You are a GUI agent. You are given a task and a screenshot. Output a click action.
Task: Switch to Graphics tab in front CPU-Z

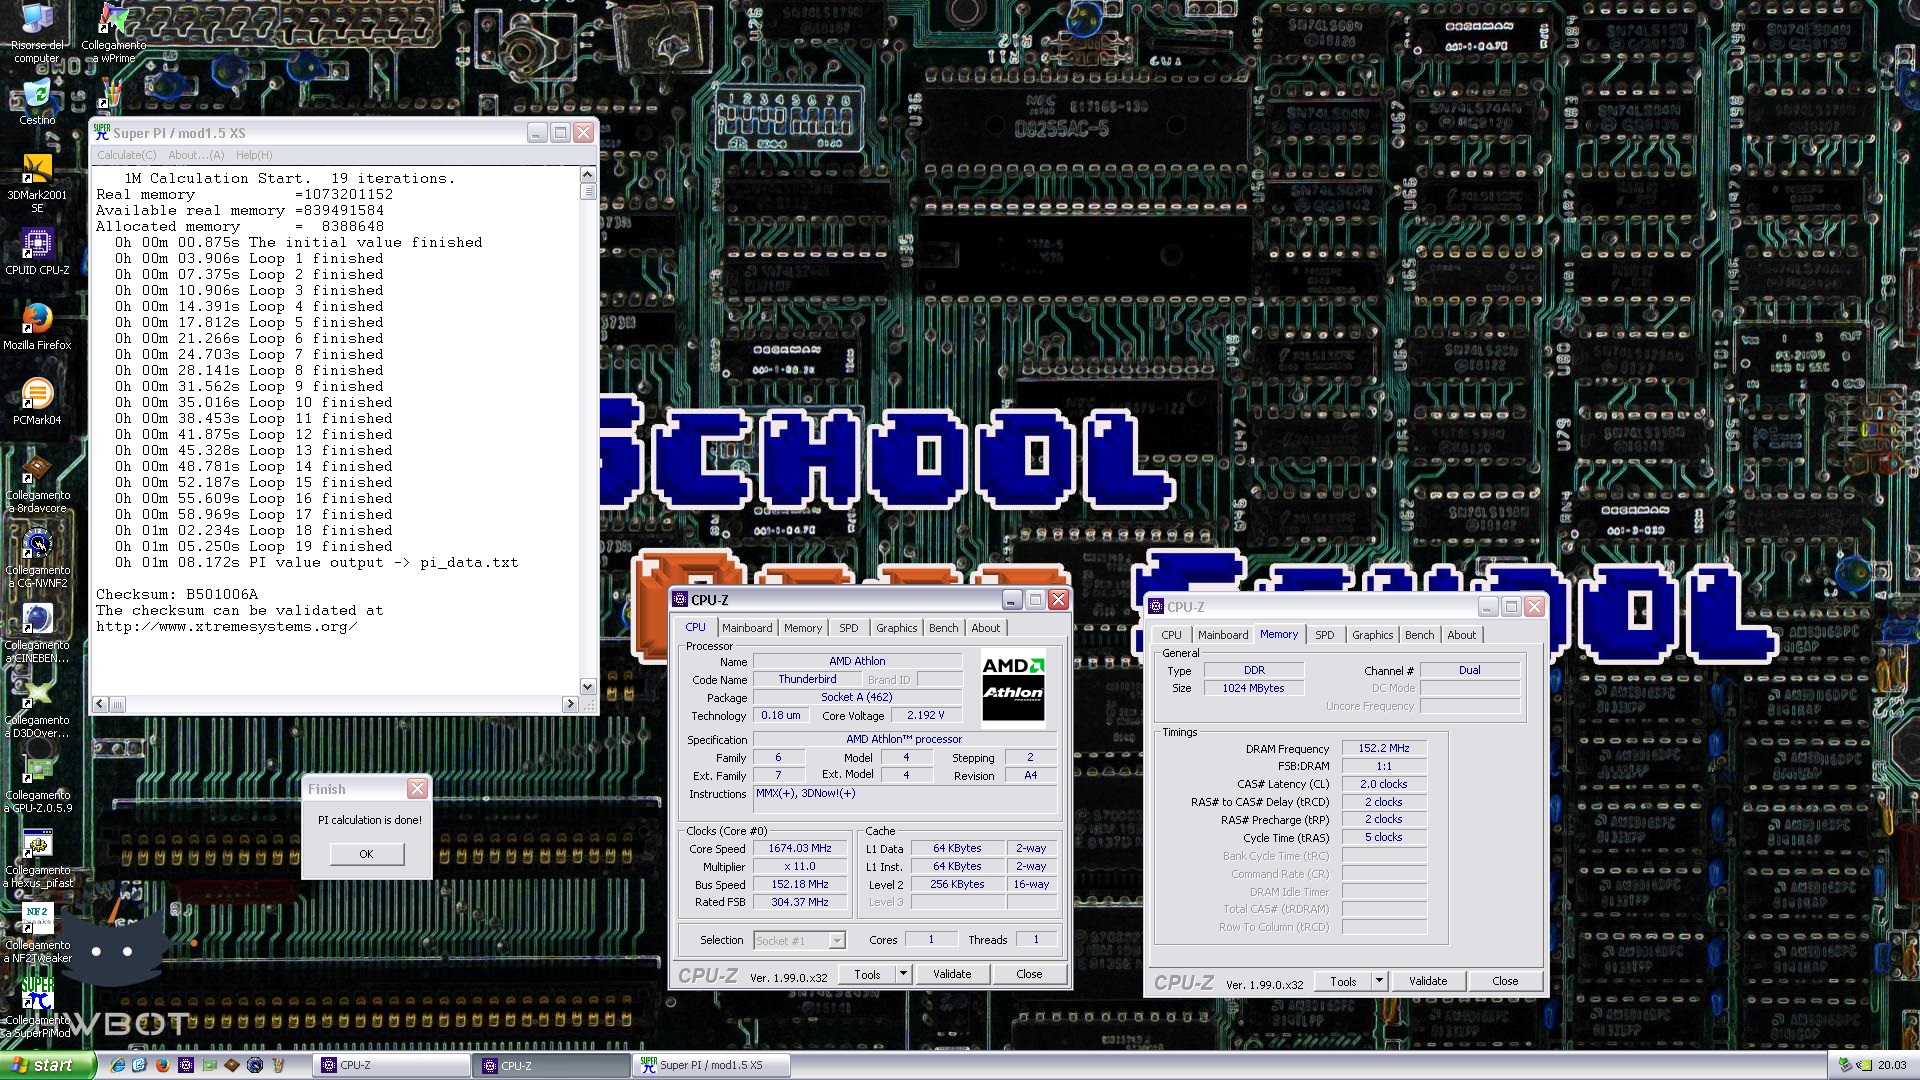[x=896, y=628]
